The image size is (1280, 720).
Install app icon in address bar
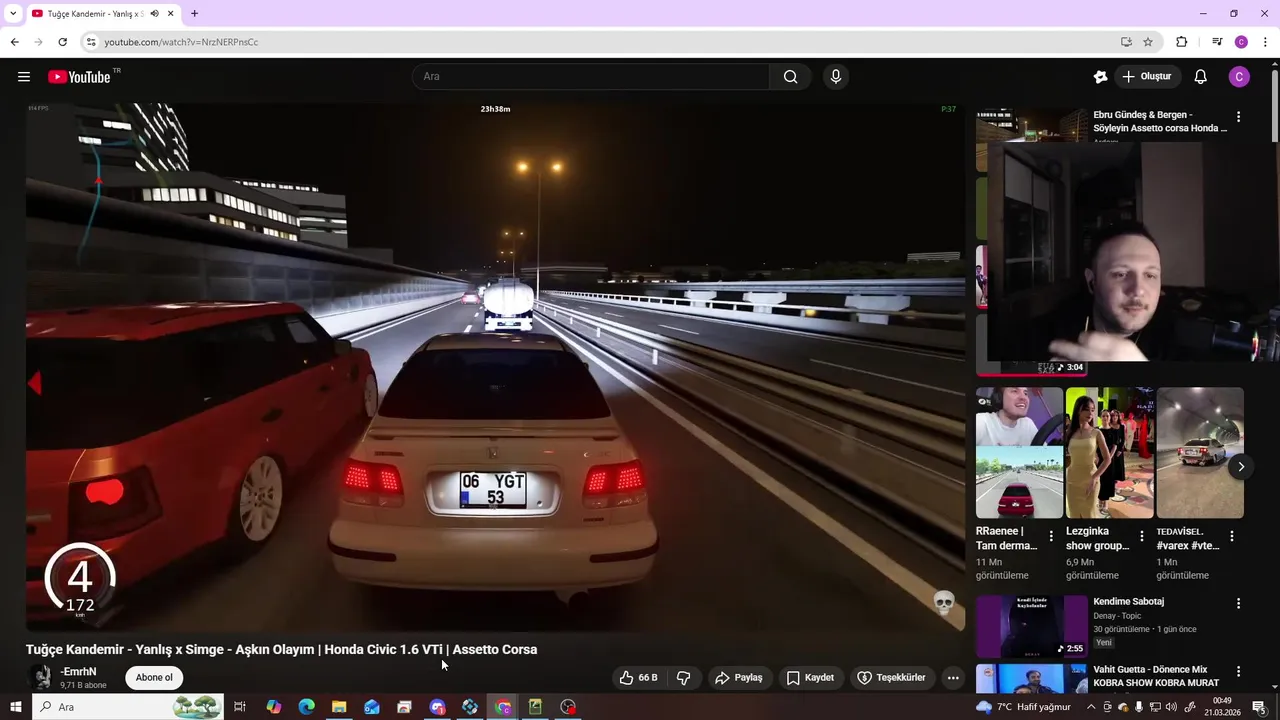point(1126,42)
